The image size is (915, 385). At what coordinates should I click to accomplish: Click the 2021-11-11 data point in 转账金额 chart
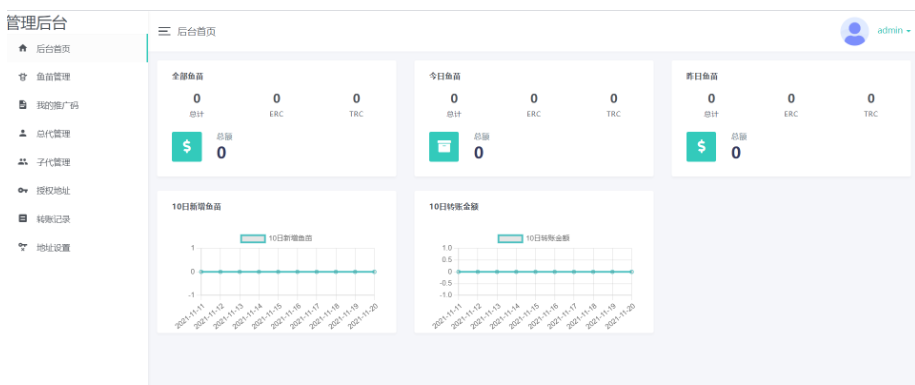coord(458,272)
